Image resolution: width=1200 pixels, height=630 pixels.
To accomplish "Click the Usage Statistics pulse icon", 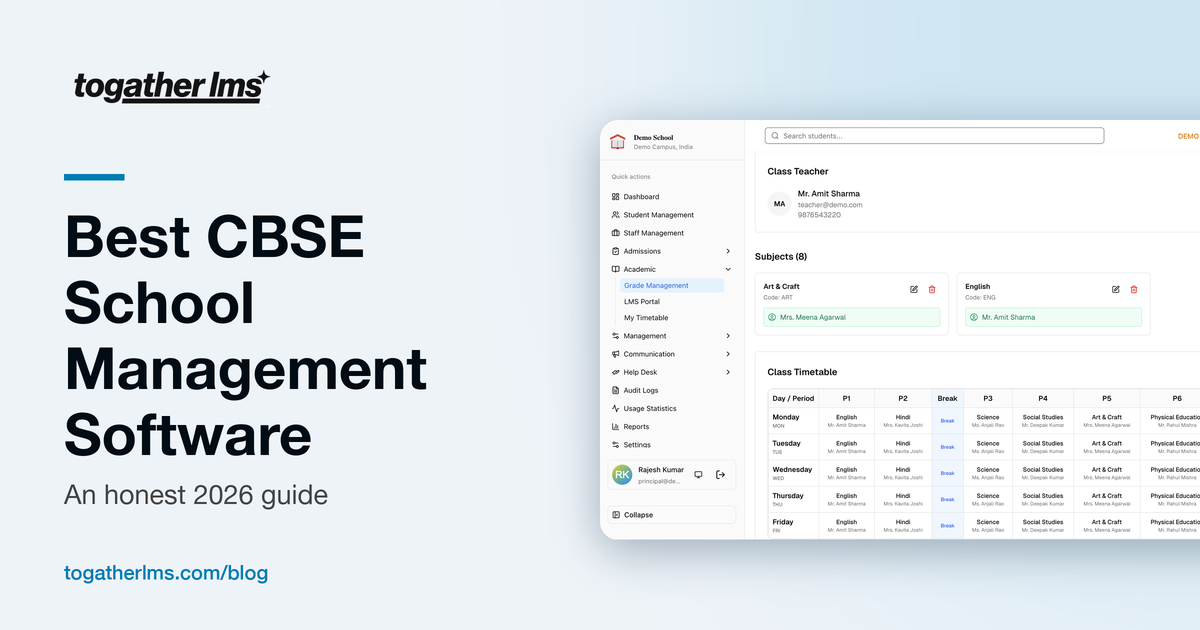I will [x=615, y=408].
